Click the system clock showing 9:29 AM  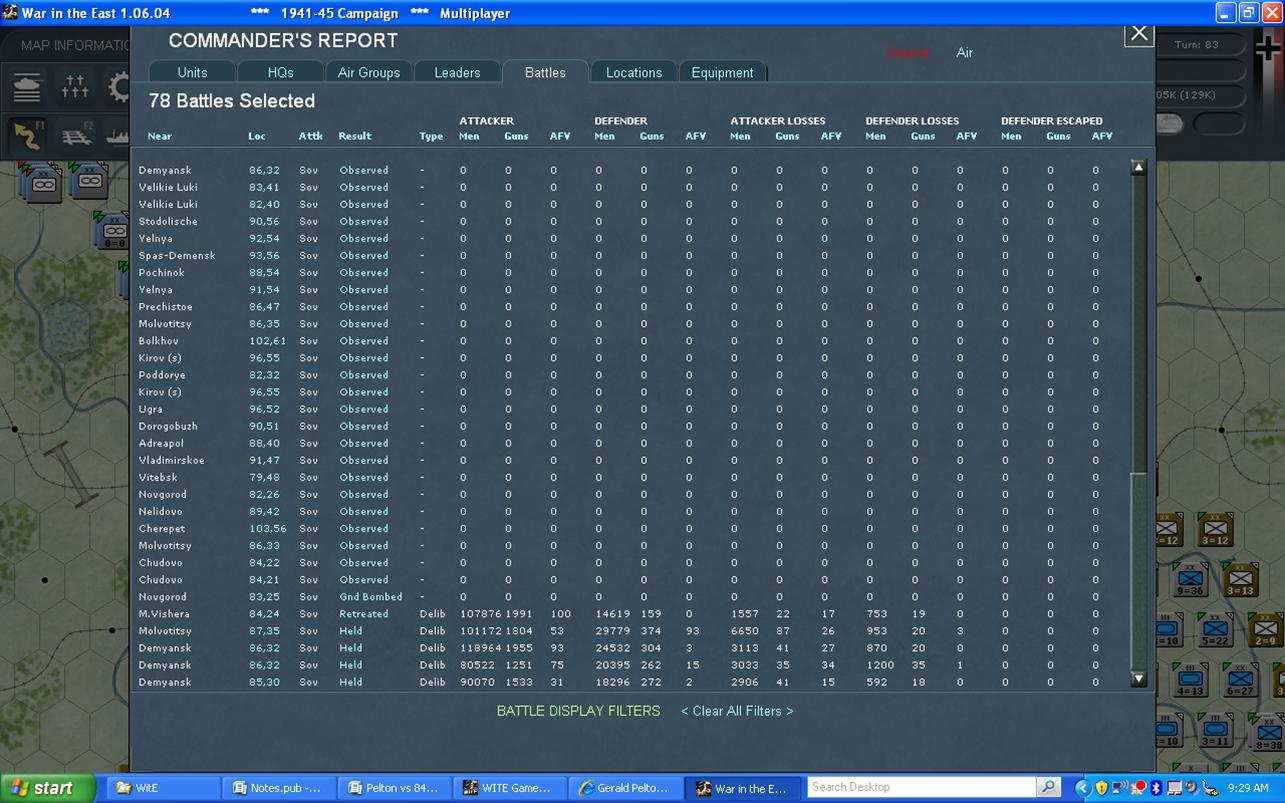(1248, 788)
